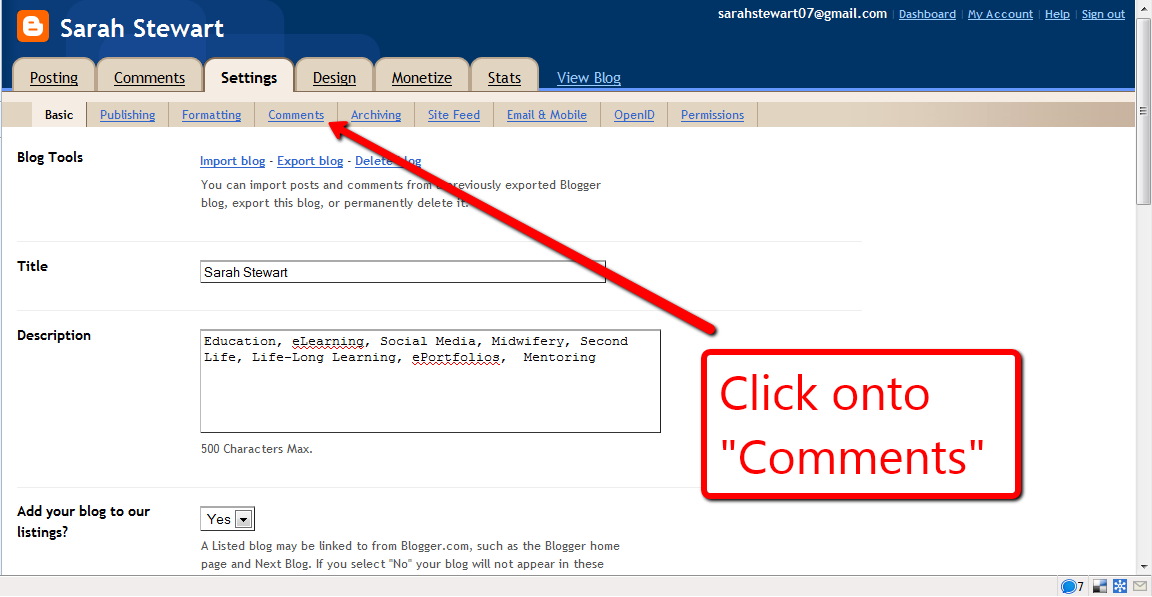
Task: Open the Site Feed sub-tab
Action: tap(454, 115)
